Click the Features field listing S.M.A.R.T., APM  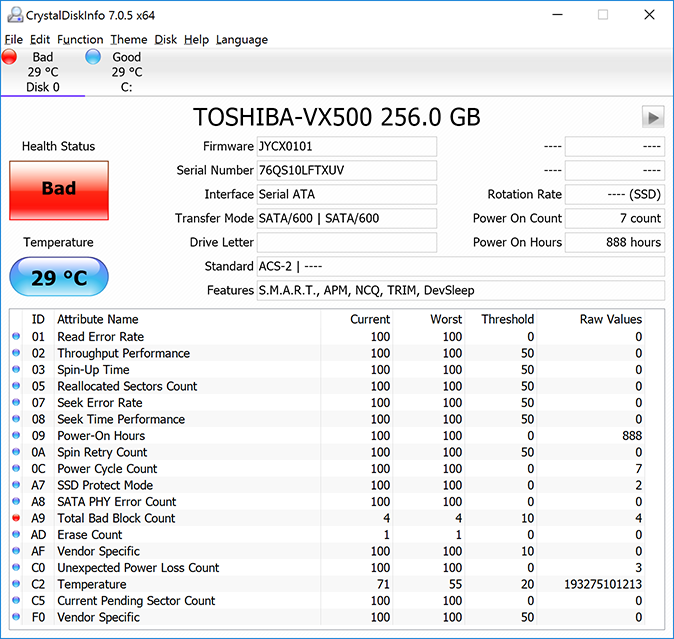pyautogui.click(x=460, y=291)
